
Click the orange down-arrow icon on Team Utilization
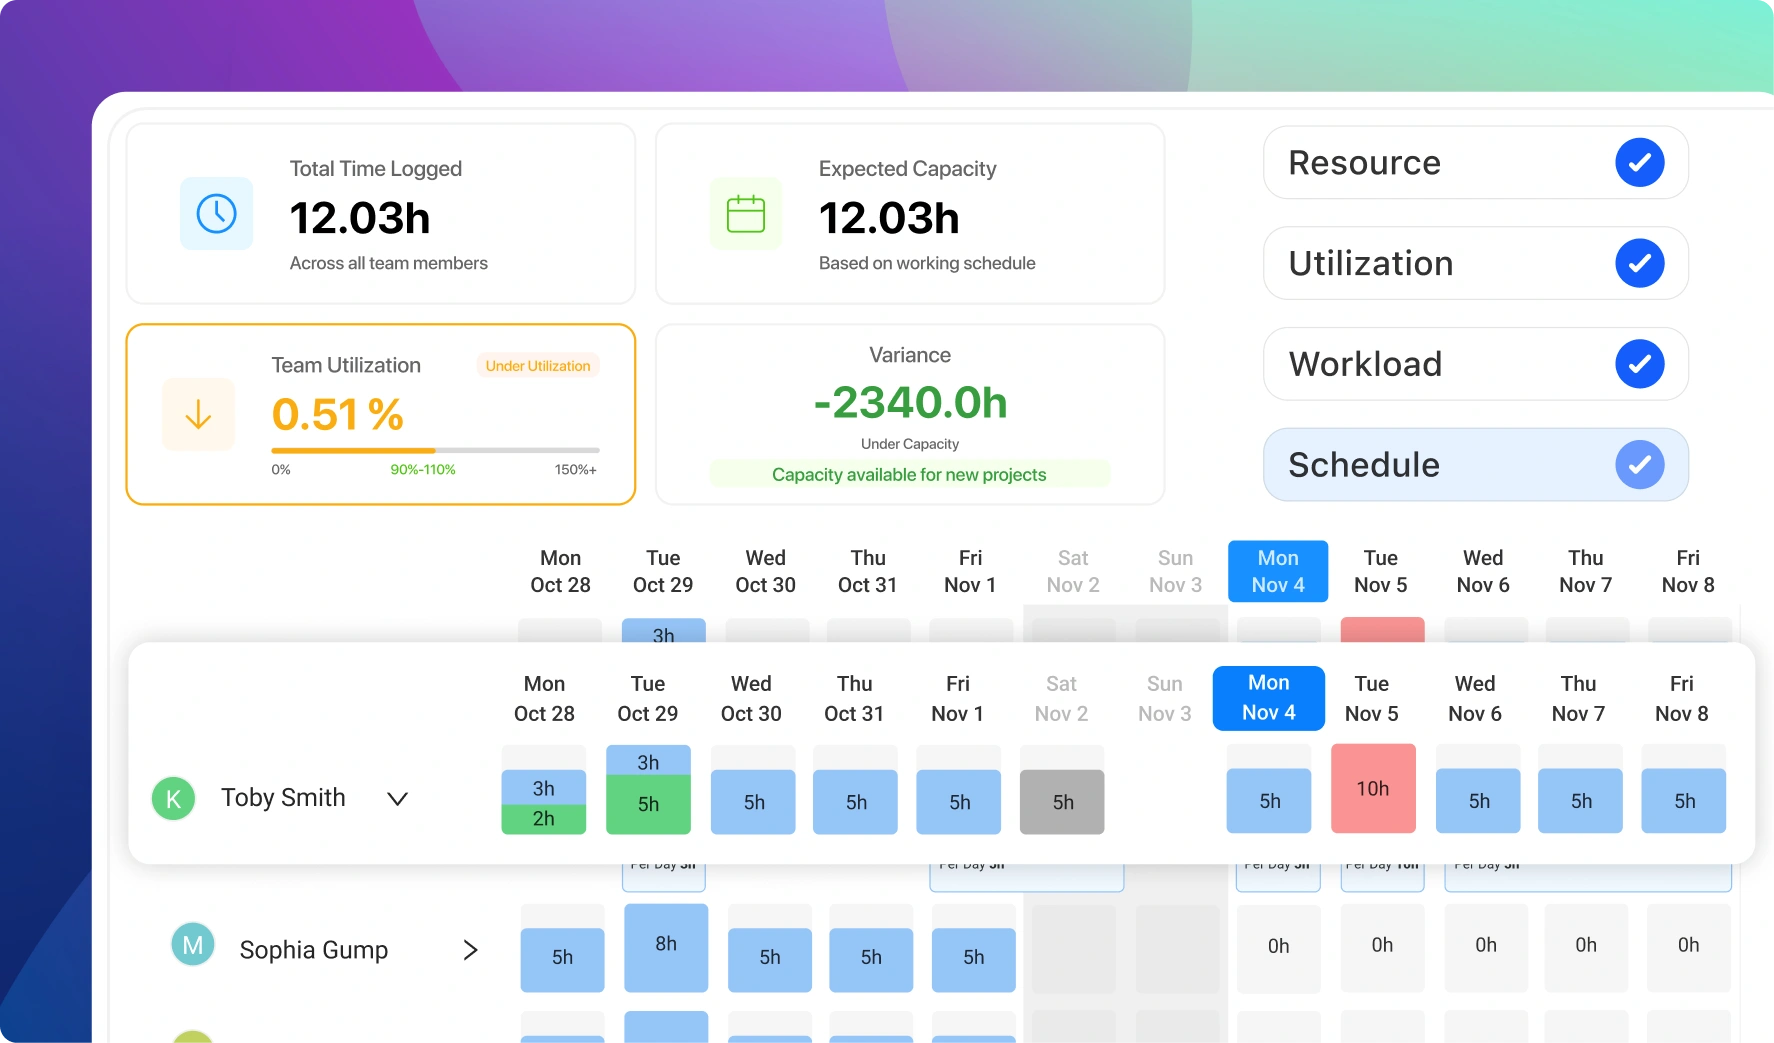pos(198,414)
